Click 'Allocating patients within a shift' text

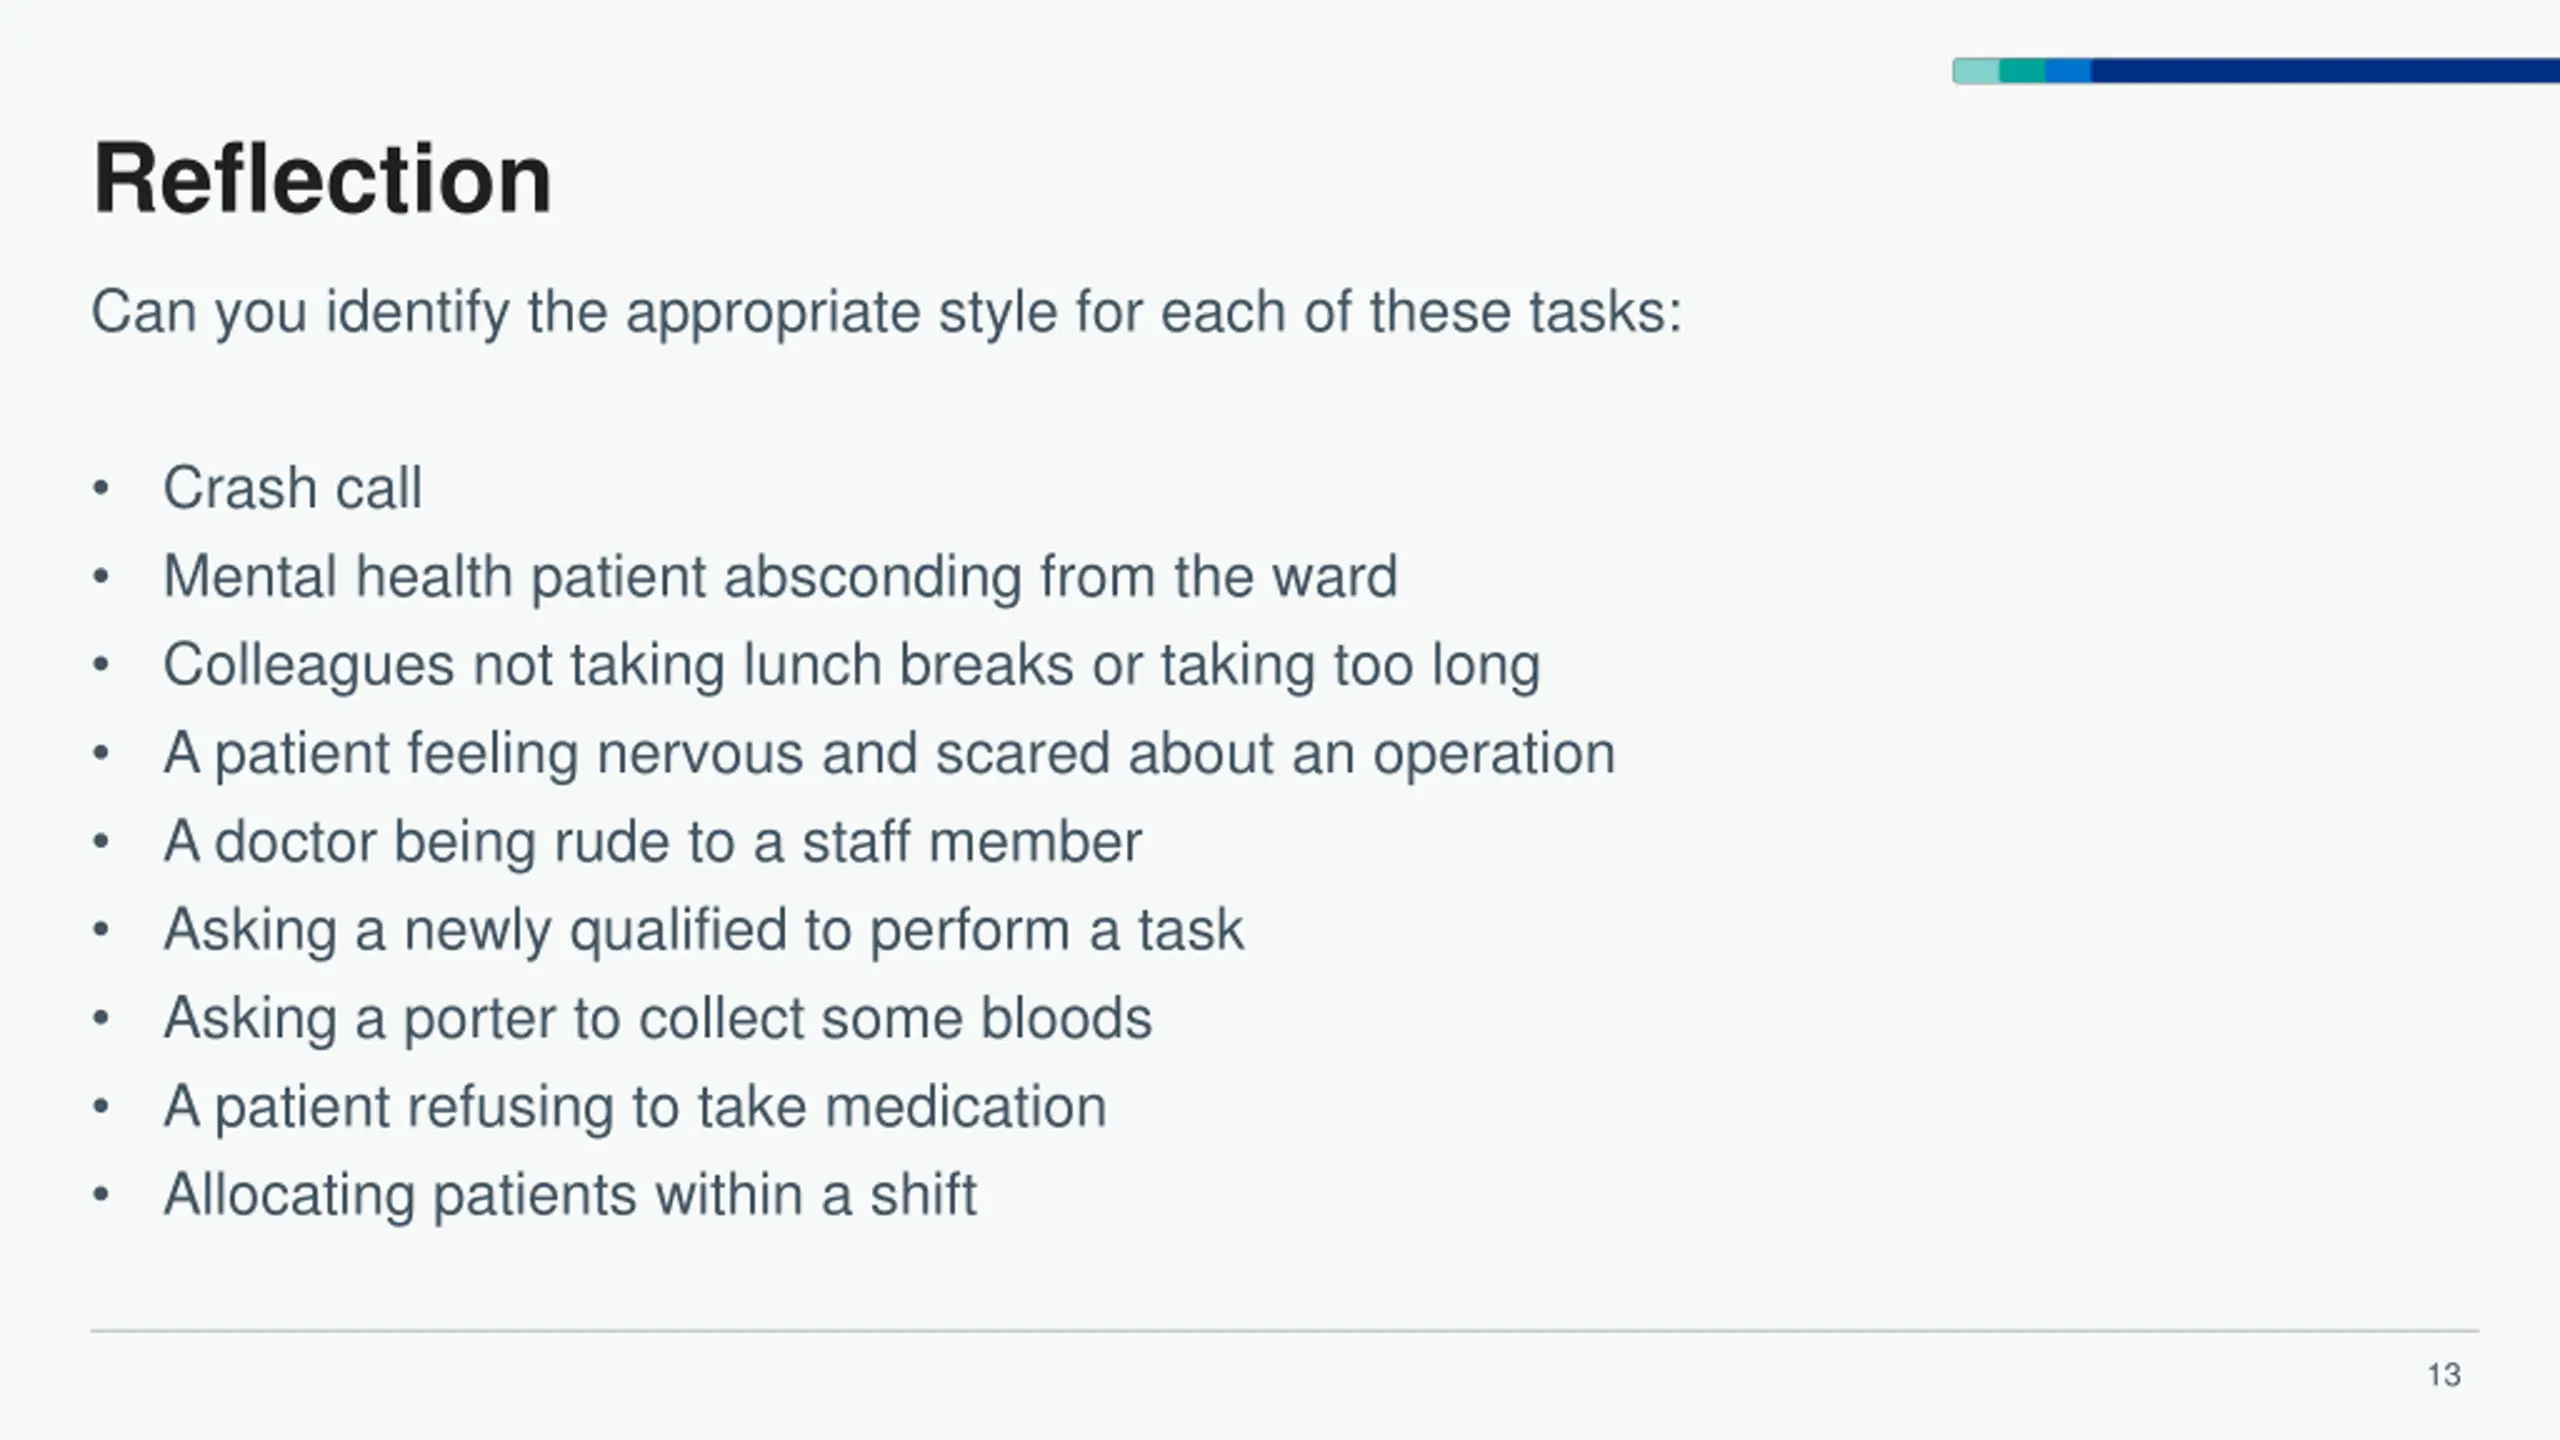pyautogui.click(x=570, y=1194)
